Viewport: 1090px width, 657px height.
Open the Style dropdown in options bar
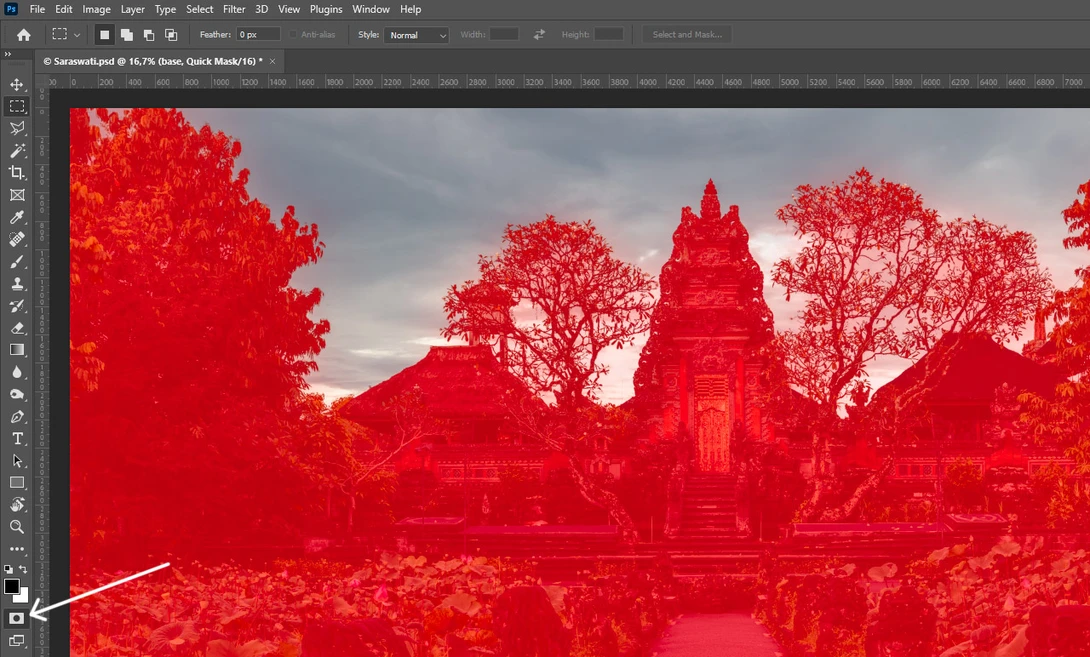416,34
